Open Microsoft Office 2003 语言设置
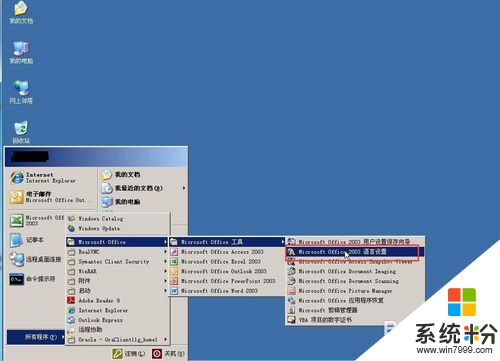500x361 pixels. point(355,252)
